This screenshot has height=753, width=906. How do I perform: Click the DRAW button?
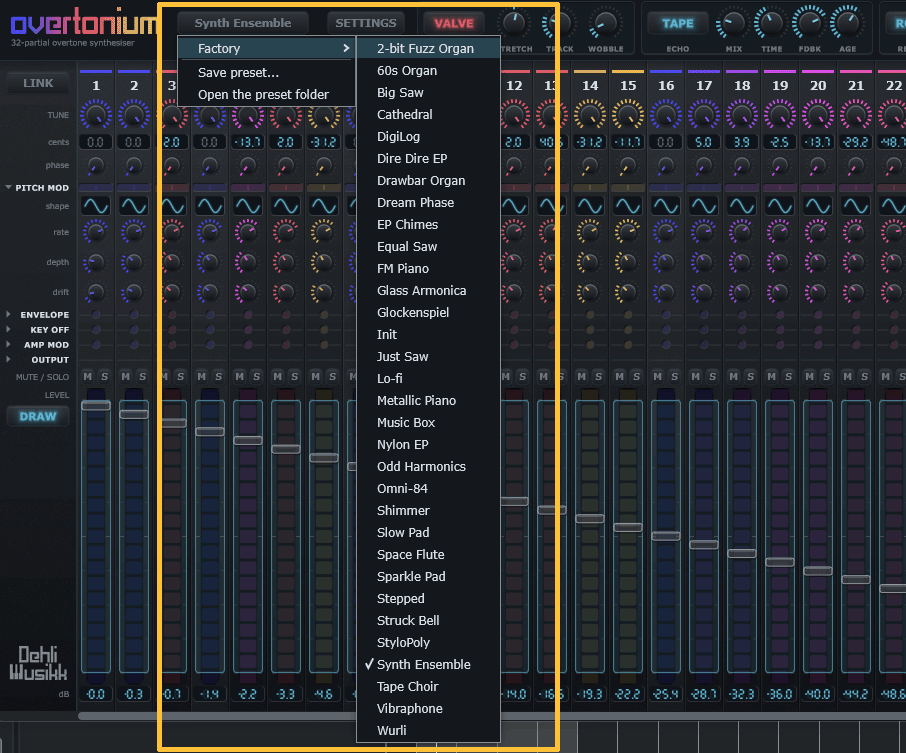[x=38, y=417]
